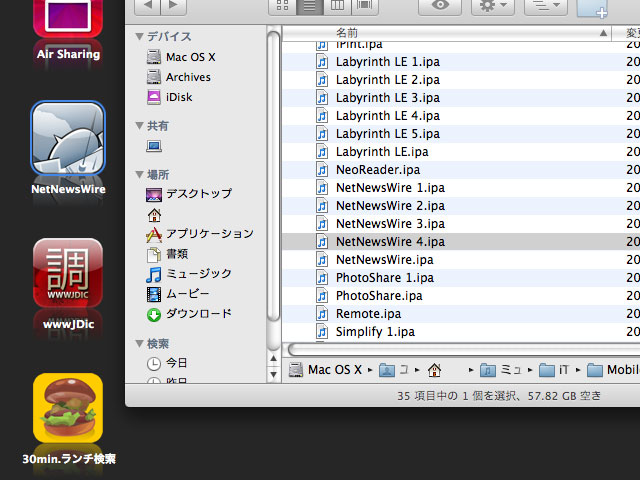Go forward with the Finder forward arrow
The width and height of the screenshot is (640, 480).
(174, 6)
